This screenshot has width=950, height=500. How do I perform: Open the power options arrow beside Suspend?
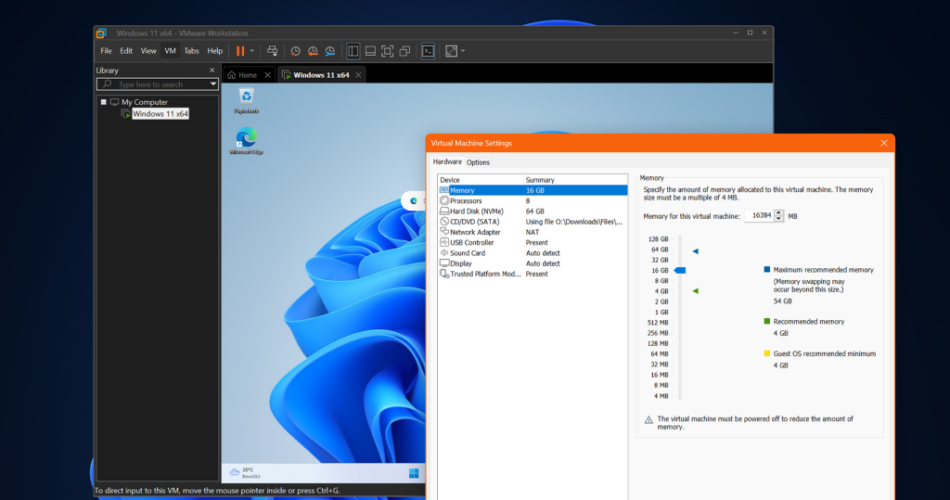point(252,50)
